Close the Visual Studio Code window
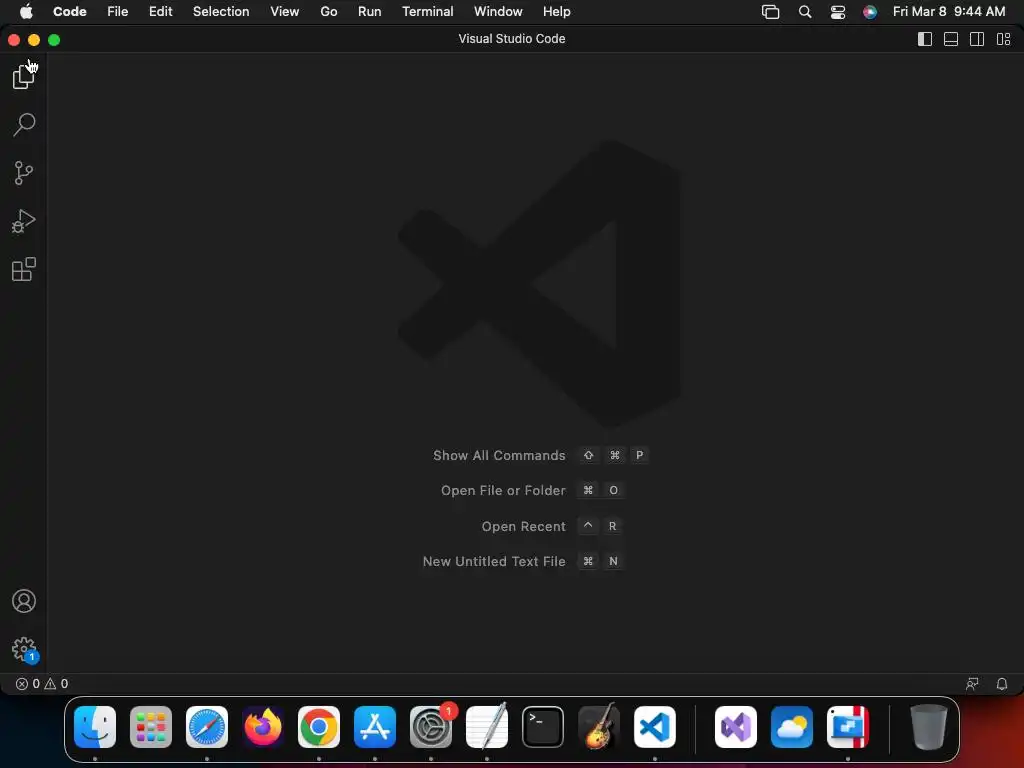 (x=14, y=40)
